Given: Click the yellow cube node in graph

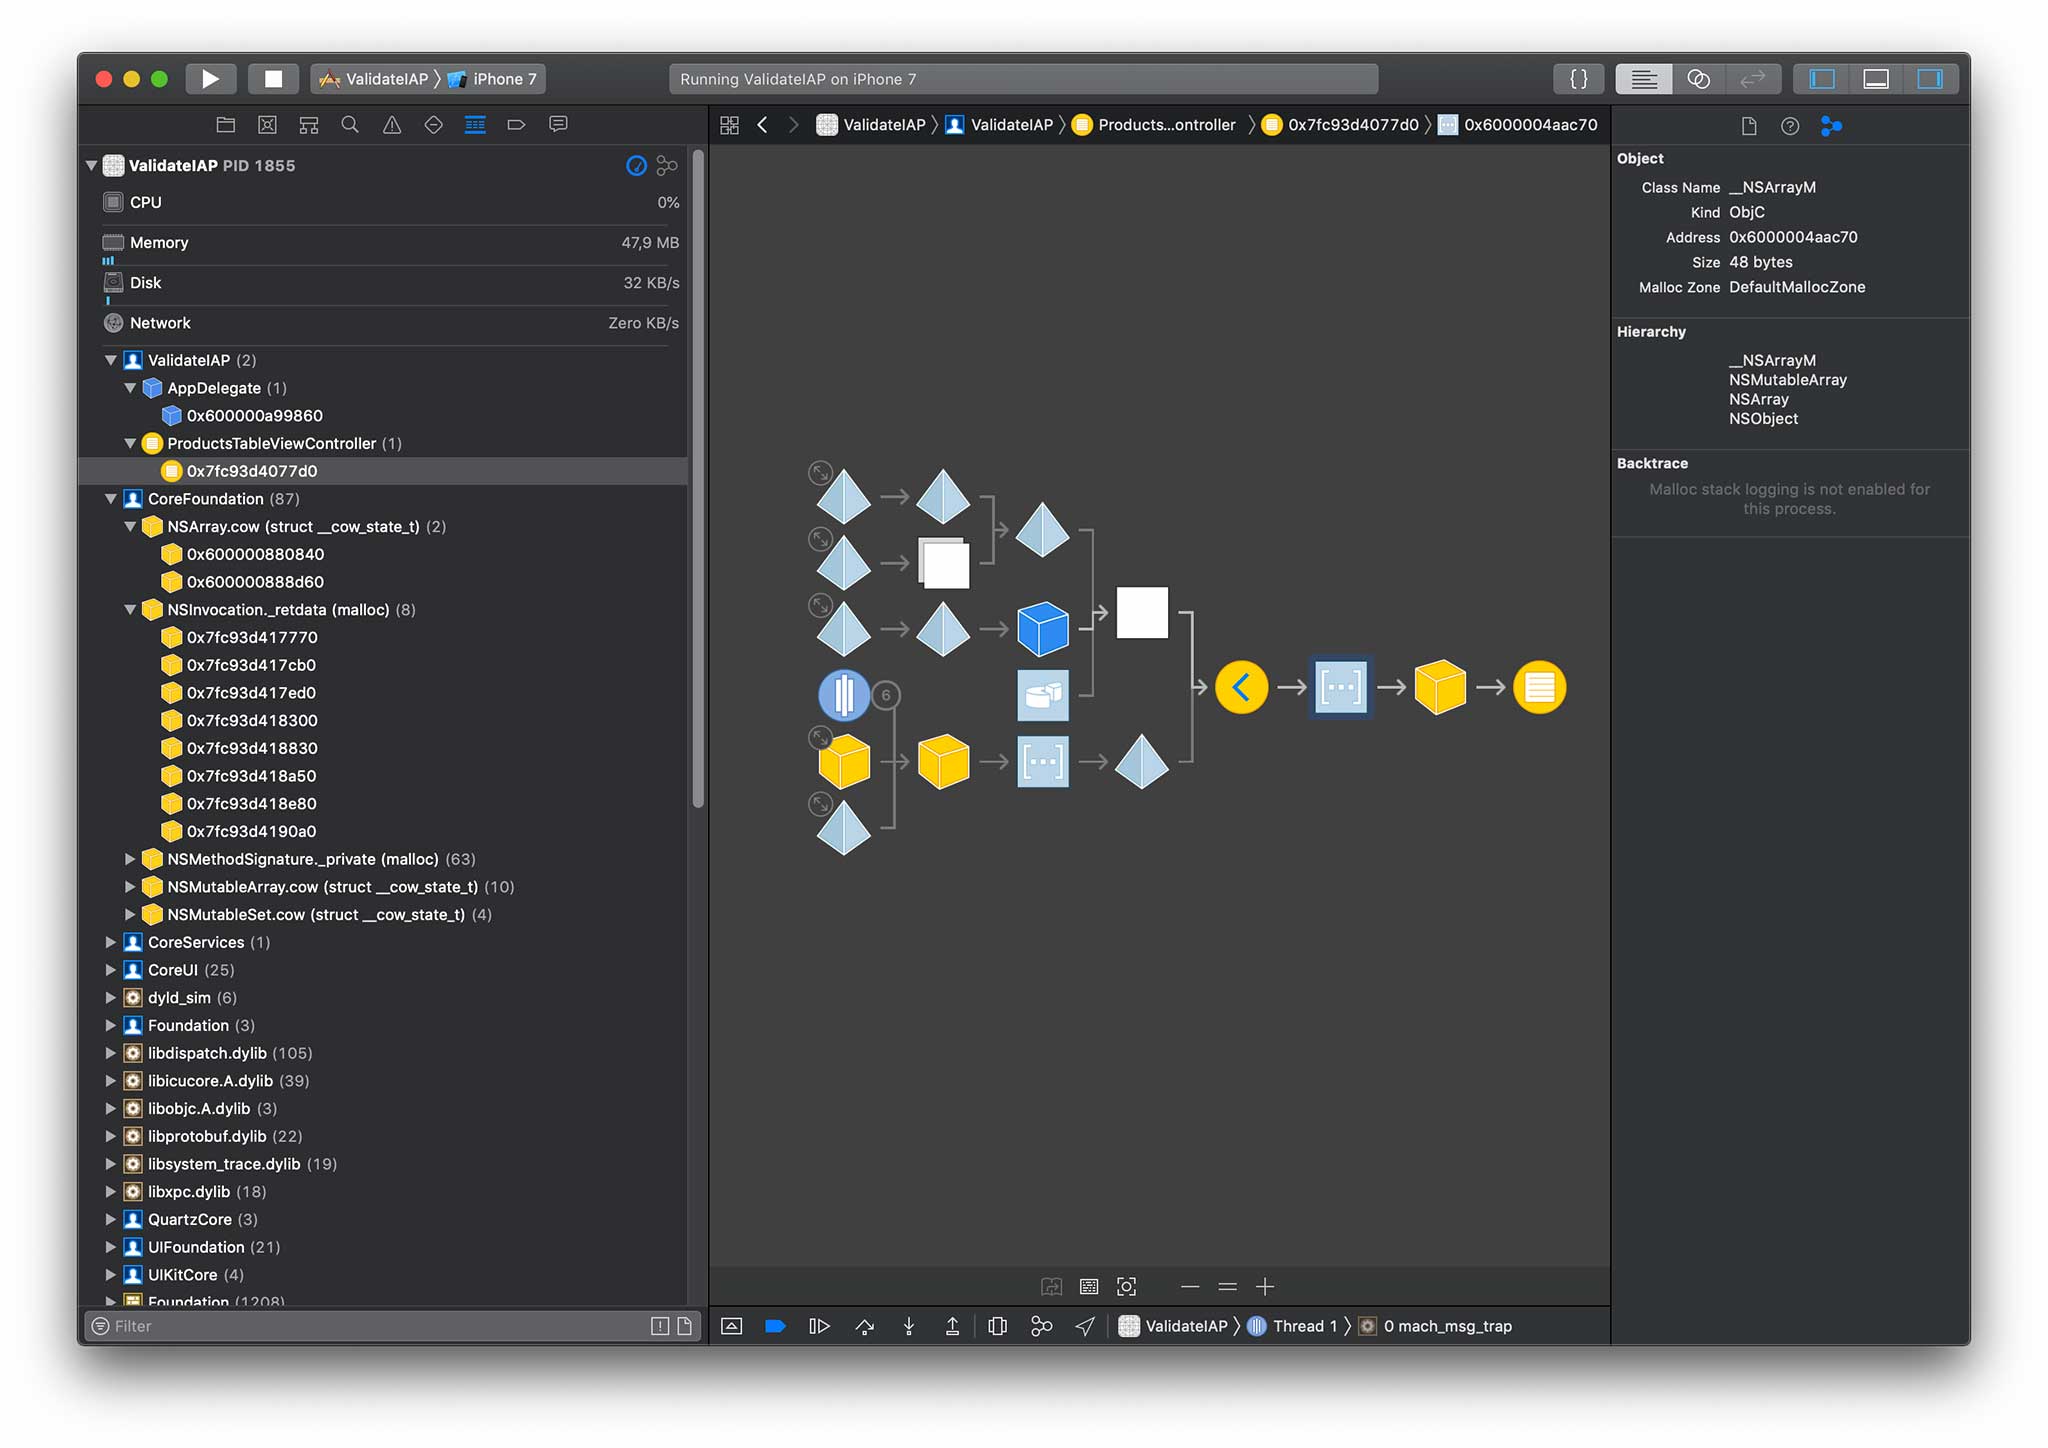Looking at the screenshot, I should (1440, 687).
